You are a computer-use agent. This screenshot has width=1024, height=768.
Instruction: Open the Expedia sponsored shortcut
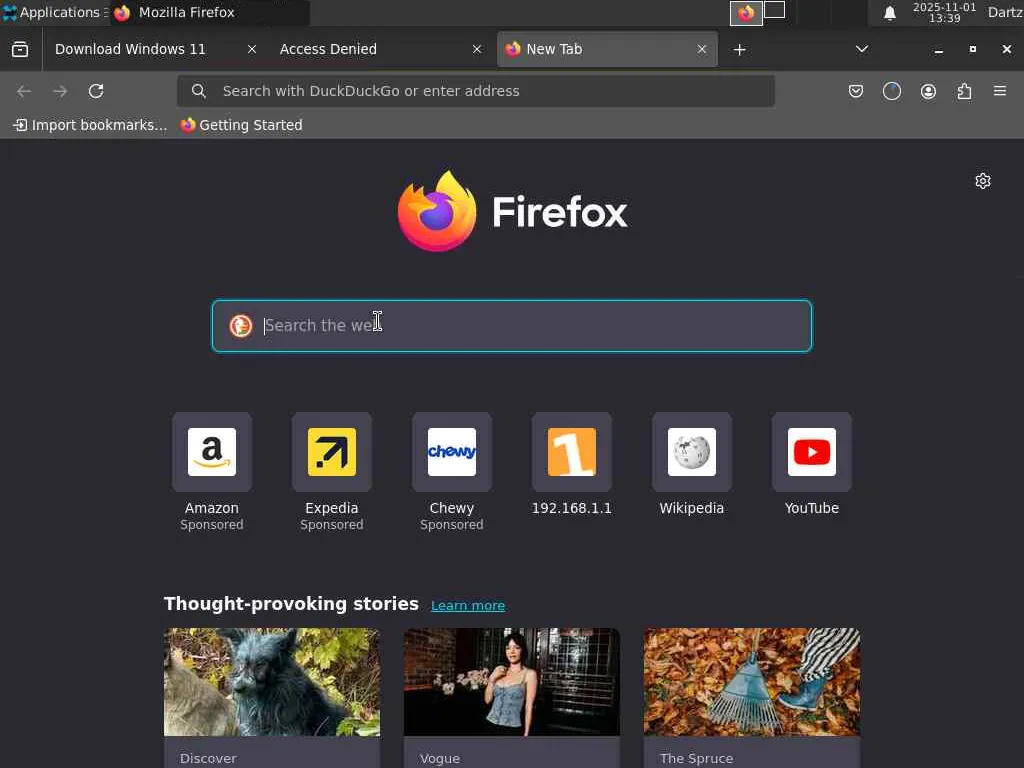tap(332, 452)
